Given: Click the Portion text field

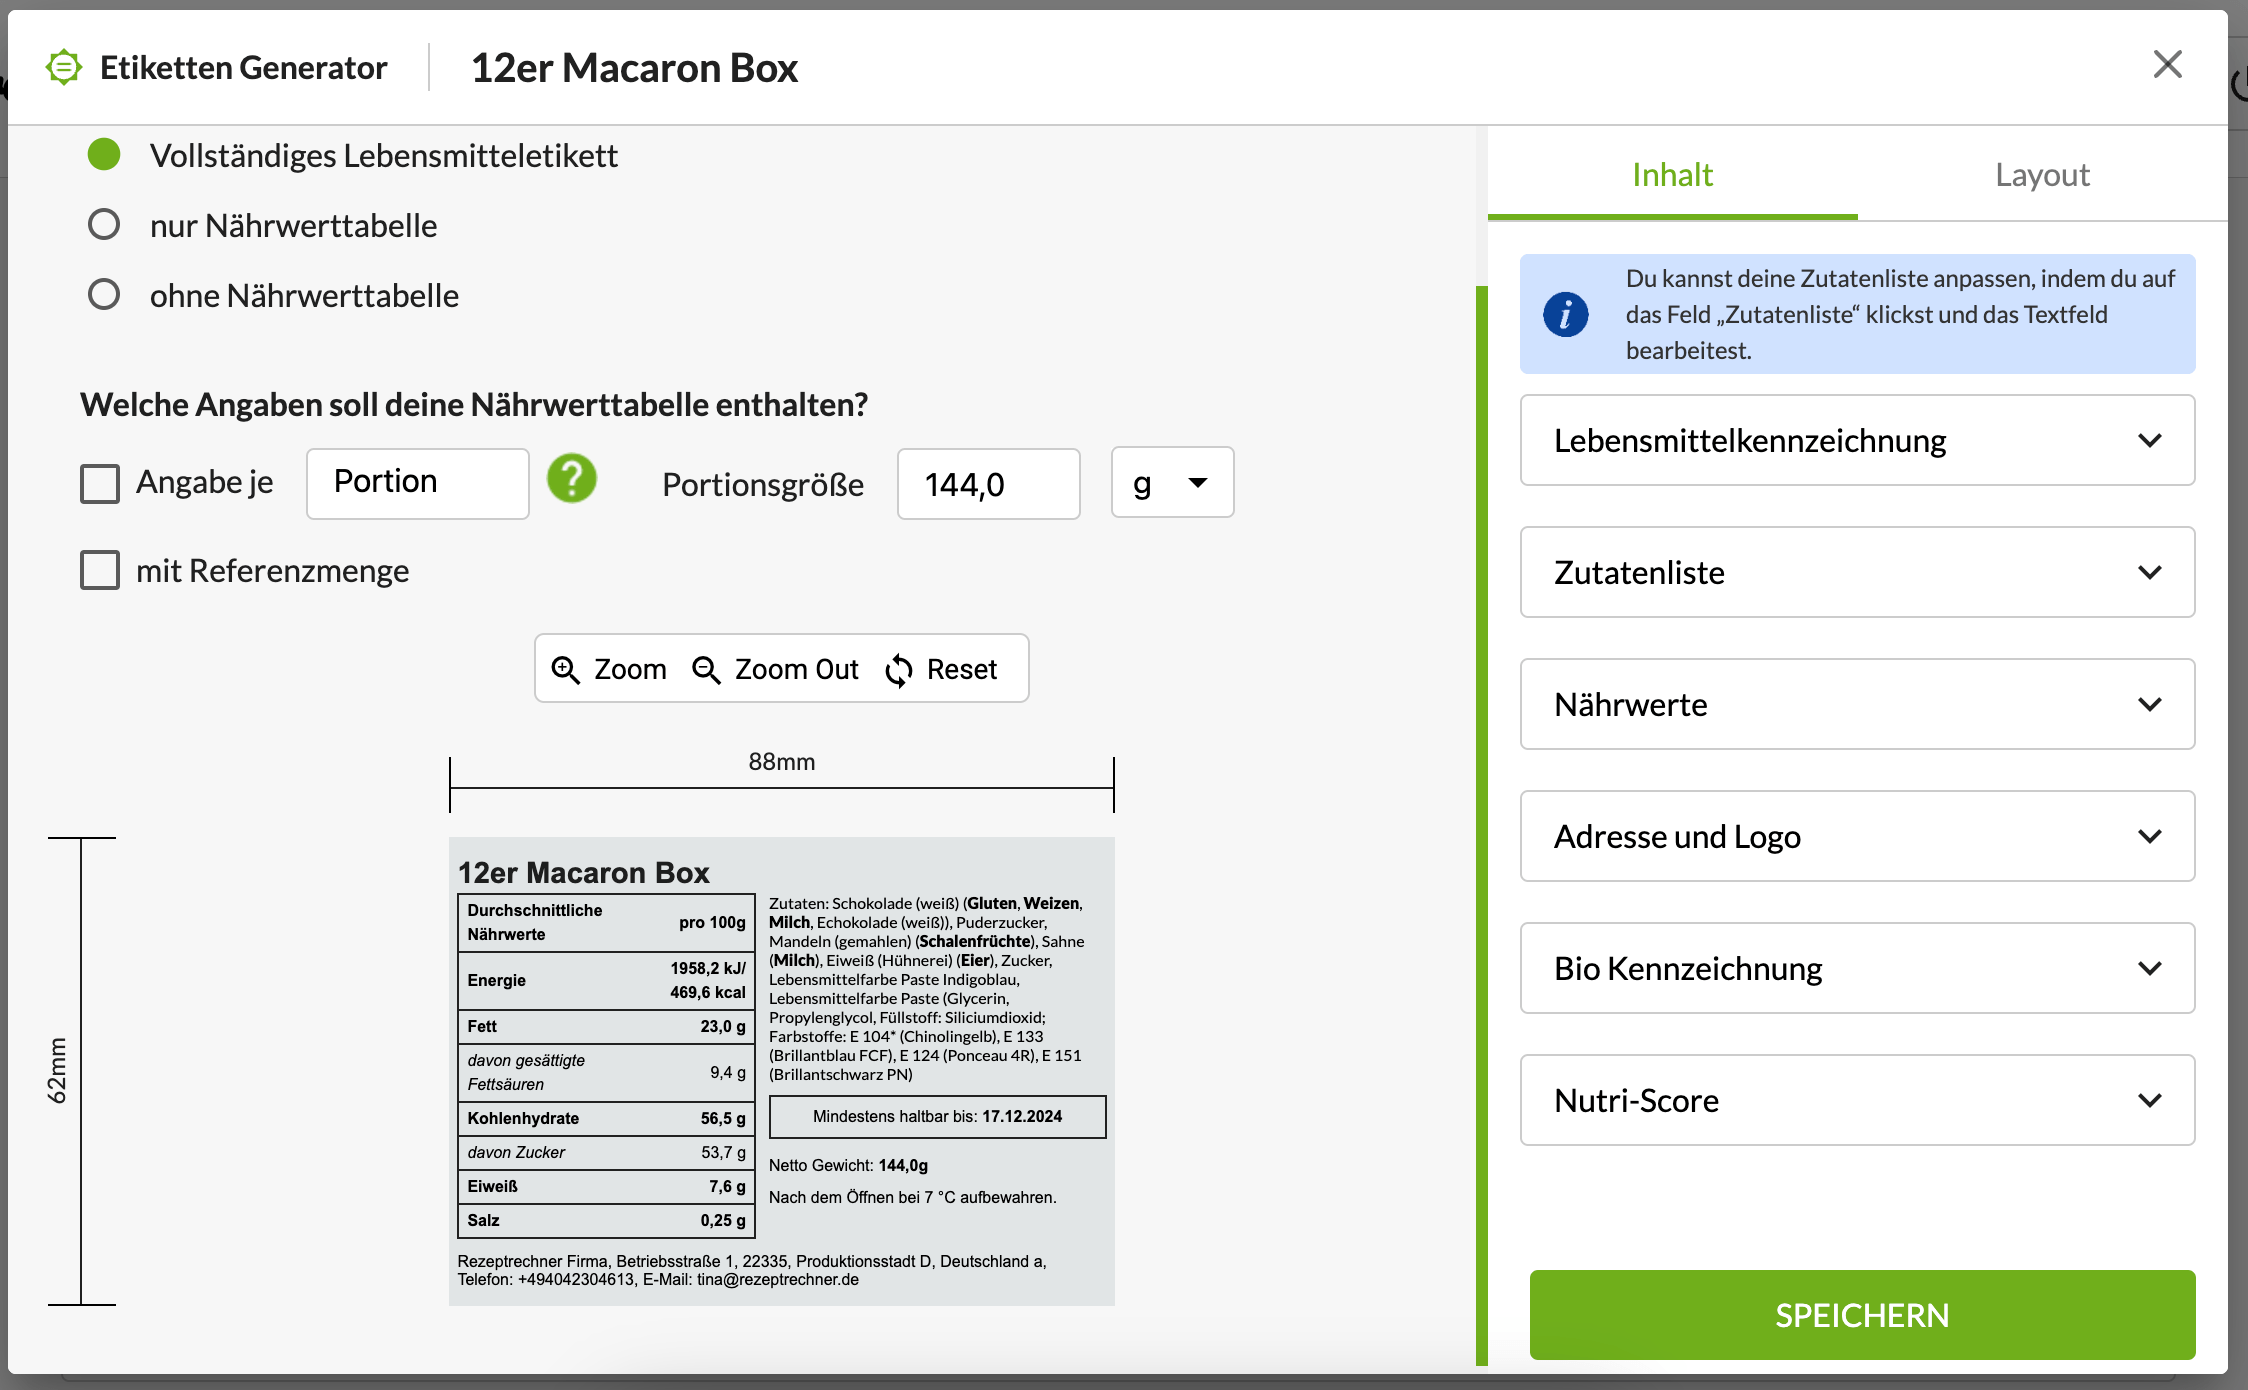Looking at the screenshot, I should click(x=418, y=483).
